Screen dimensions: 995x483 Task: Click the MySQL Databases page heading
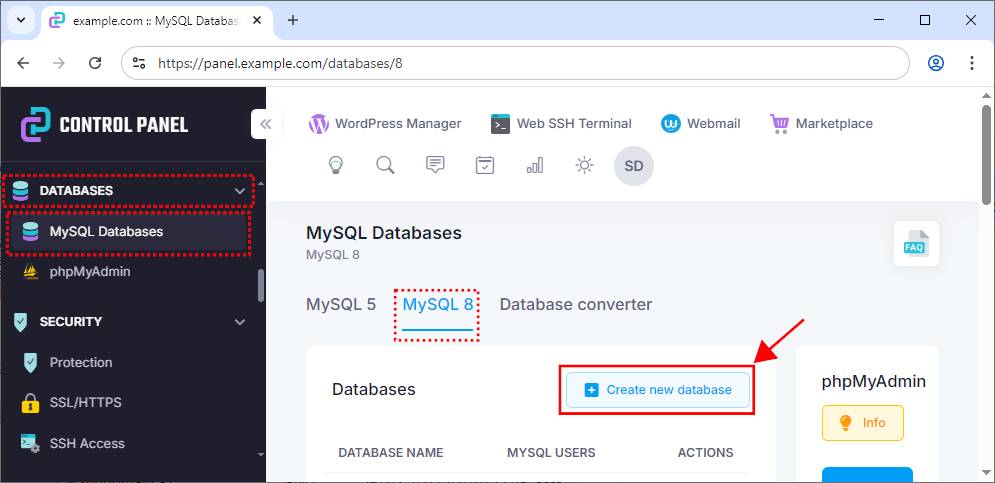(x=383, y=233)
